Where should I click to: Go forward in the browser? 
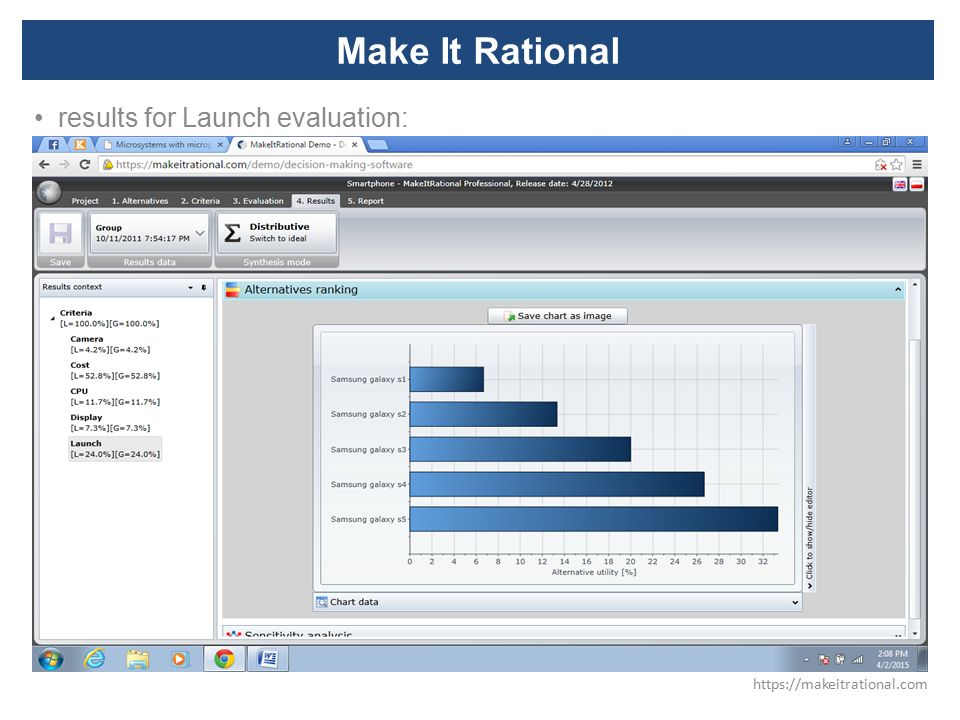64,164
